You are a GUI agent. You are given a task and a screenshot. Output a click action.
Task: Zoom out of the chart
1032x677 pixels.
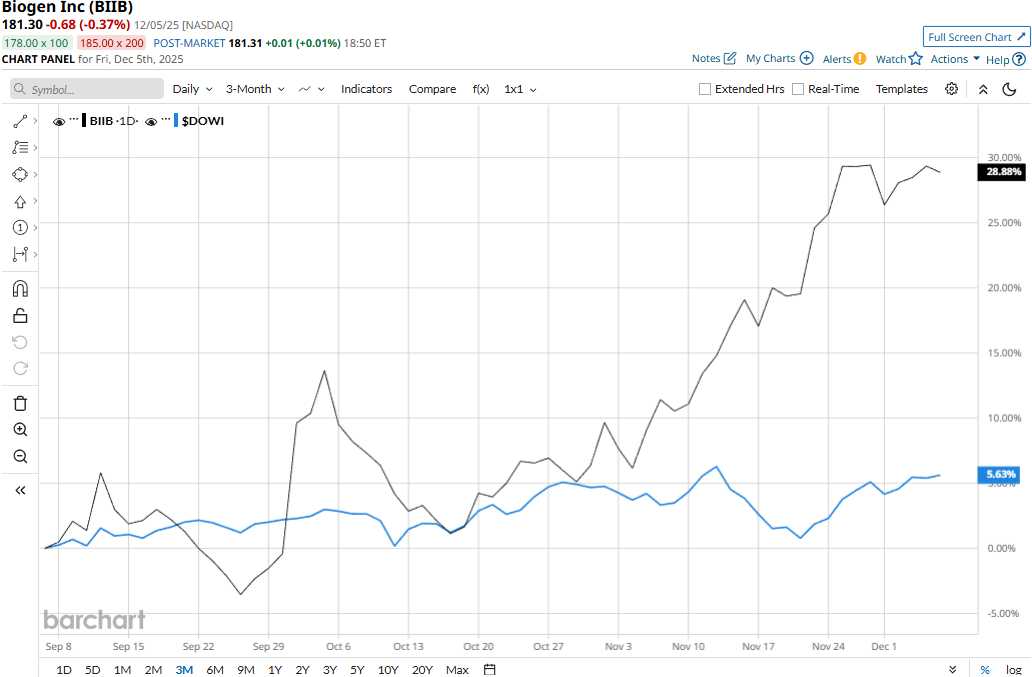[x=20, y=456]
